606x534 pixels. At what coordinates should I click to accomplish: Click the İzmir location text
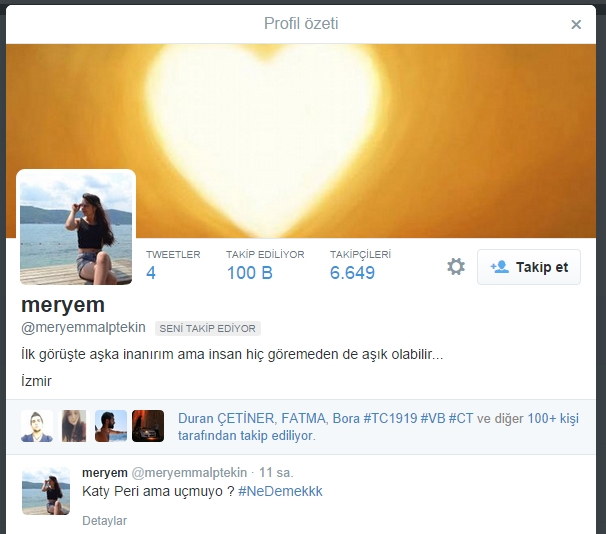(36, 381)
